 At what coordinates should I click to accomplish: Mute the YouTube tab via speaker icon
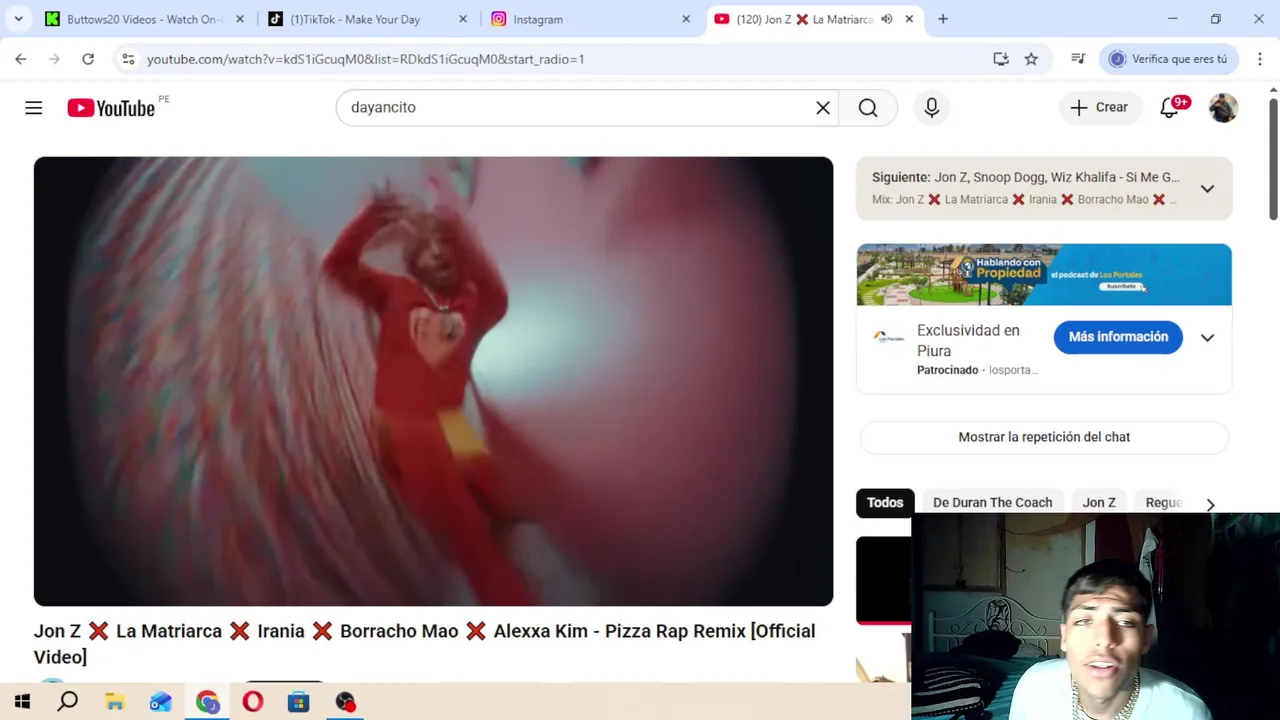point(887,19)
